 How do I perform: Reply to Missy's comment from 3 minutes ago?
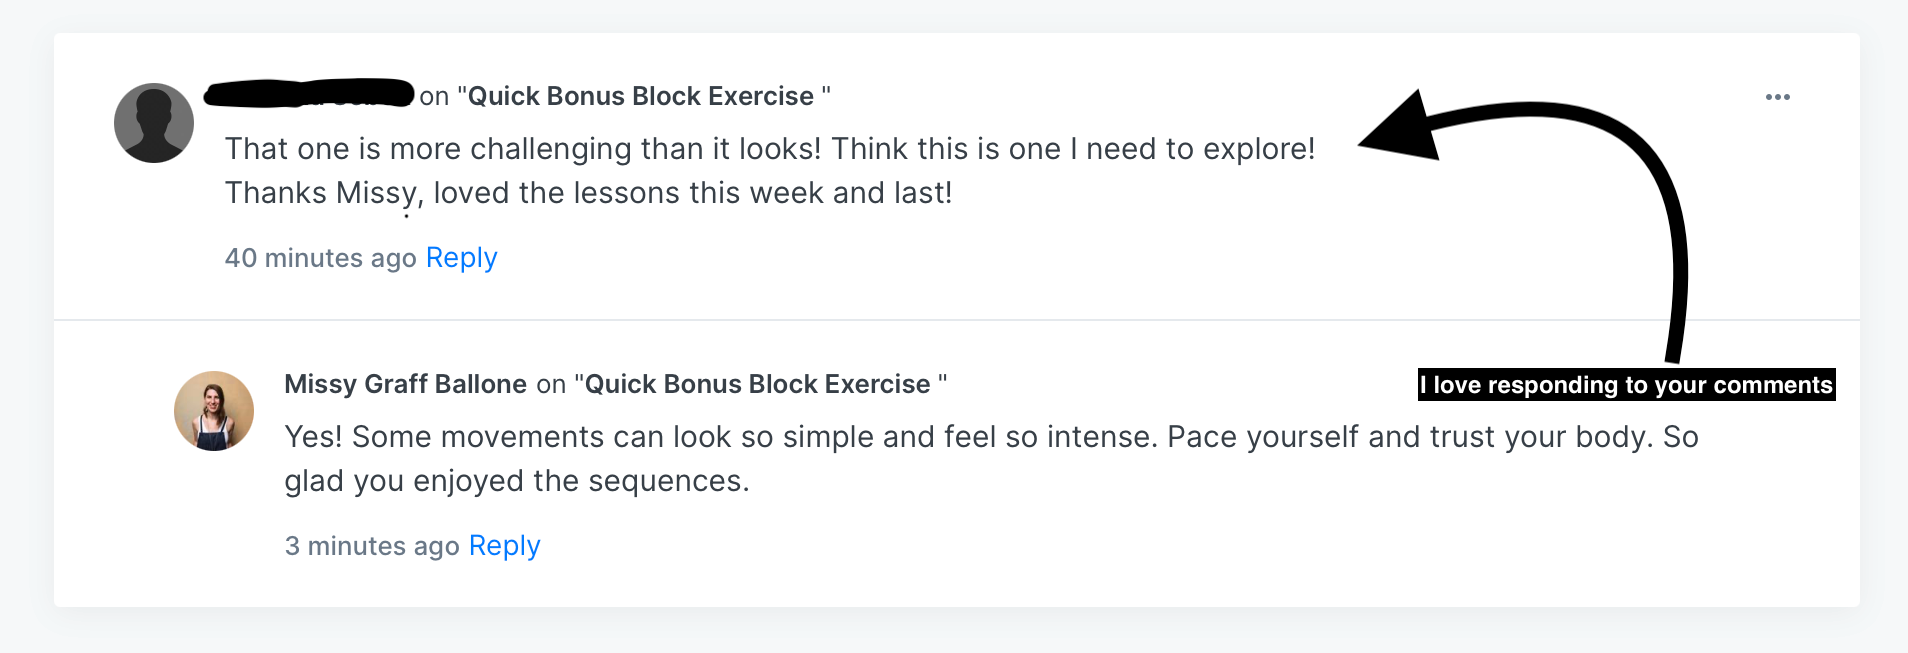[x=504, y=546]
